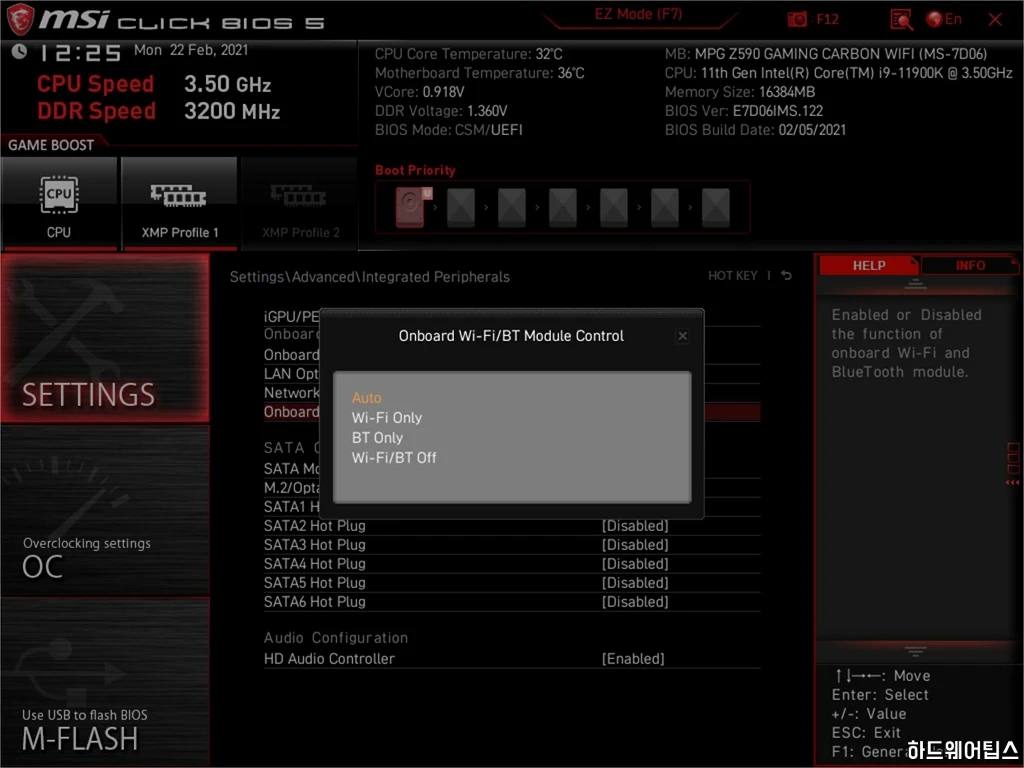
Task: Switch to EZ Mode (F7)
Action: pos(638,14)
